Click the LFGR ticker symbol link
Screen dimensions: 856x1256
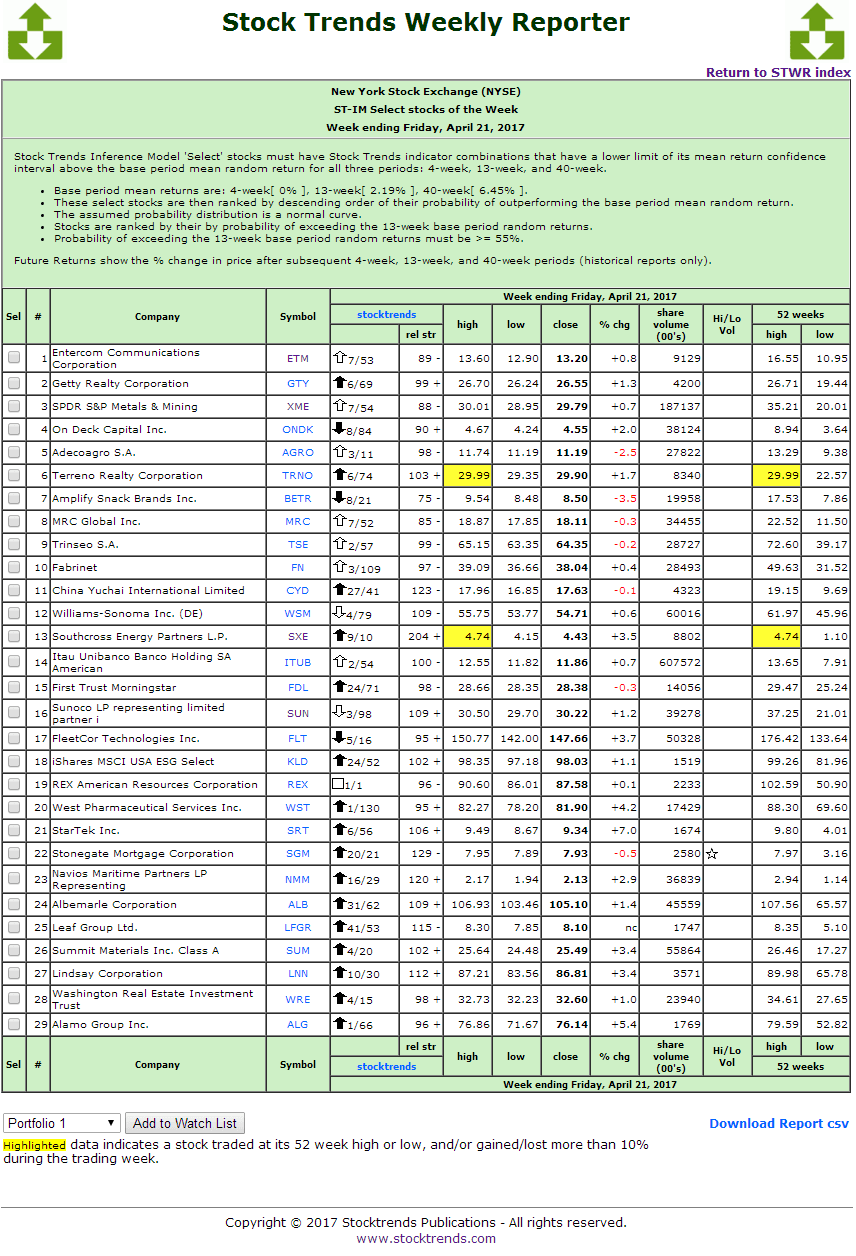click(298, 928)
